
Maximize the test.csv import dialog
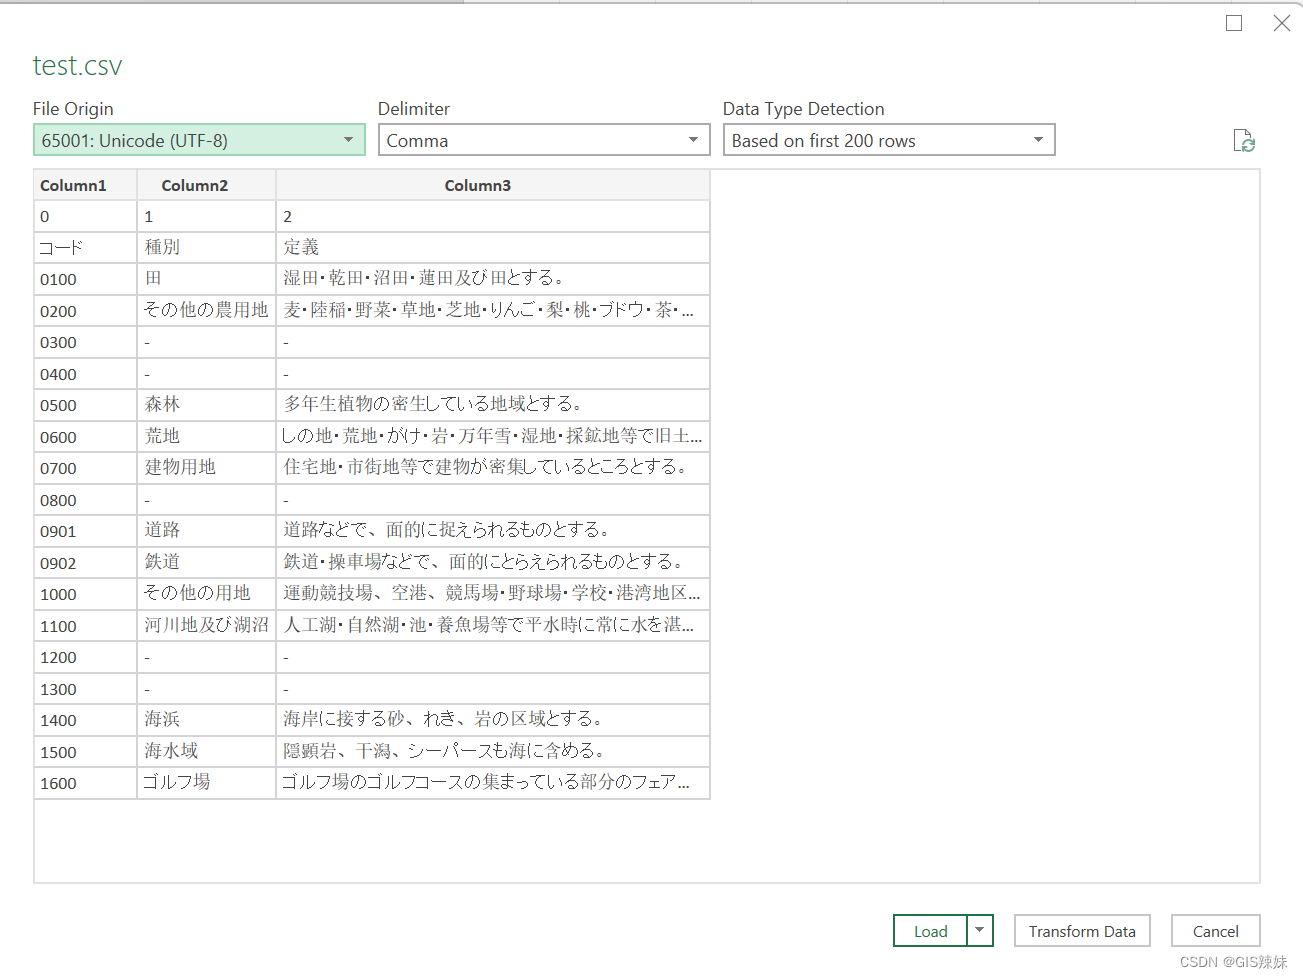tap(1234, 23)
